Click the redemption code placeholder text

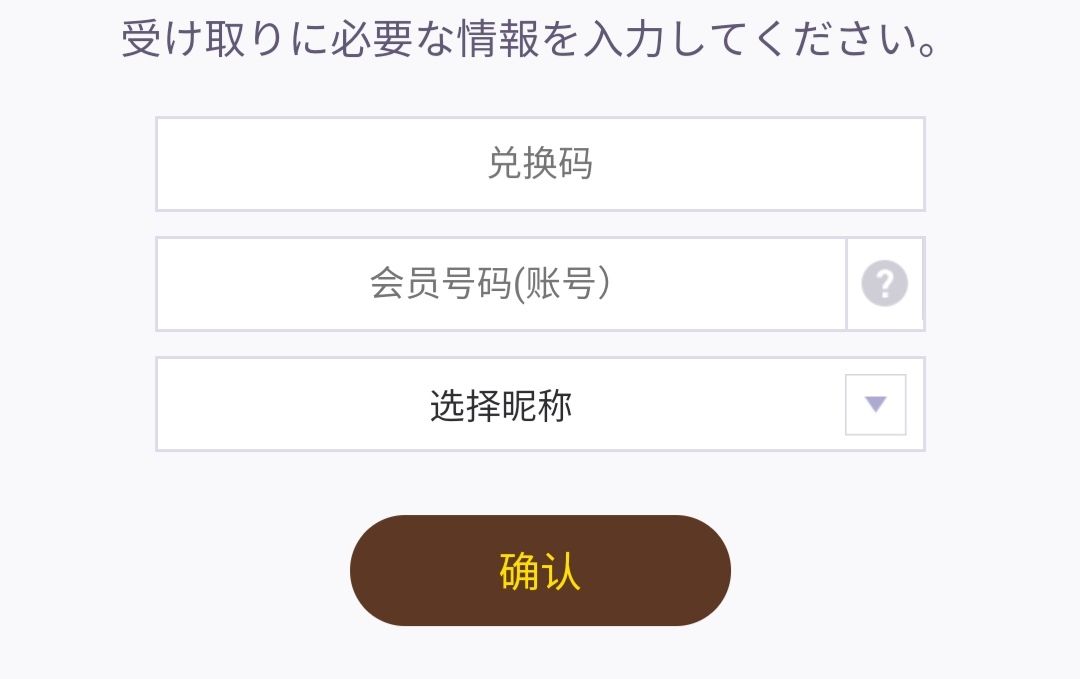click(540, 164)
